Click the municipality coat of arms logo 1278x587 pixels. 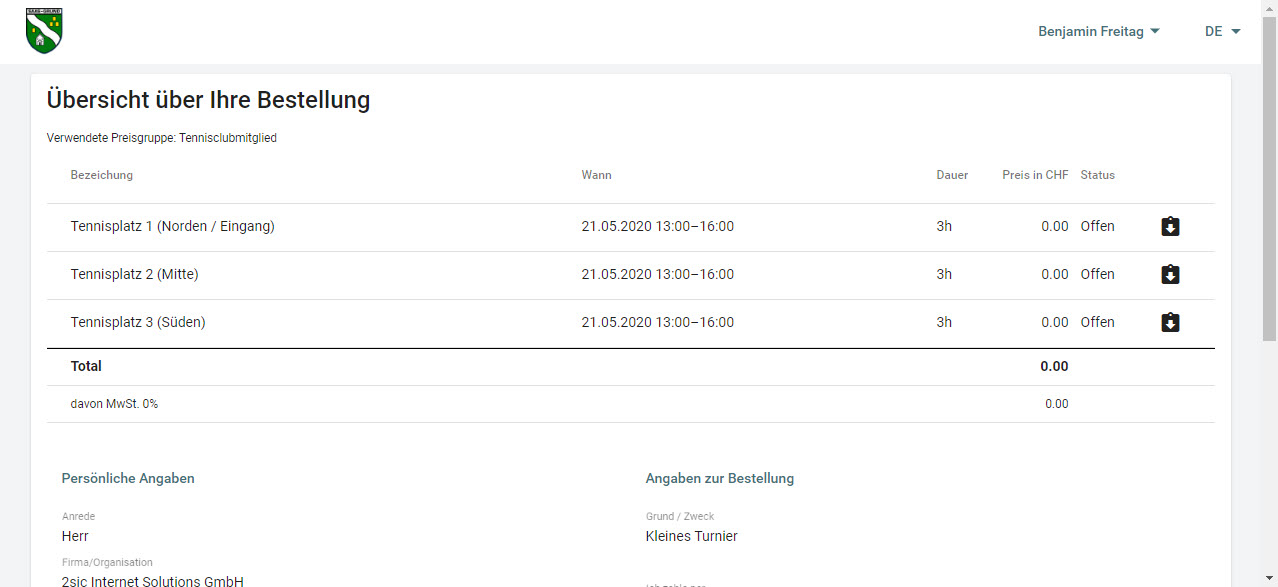pyautogui.click(x=44, y=30)
